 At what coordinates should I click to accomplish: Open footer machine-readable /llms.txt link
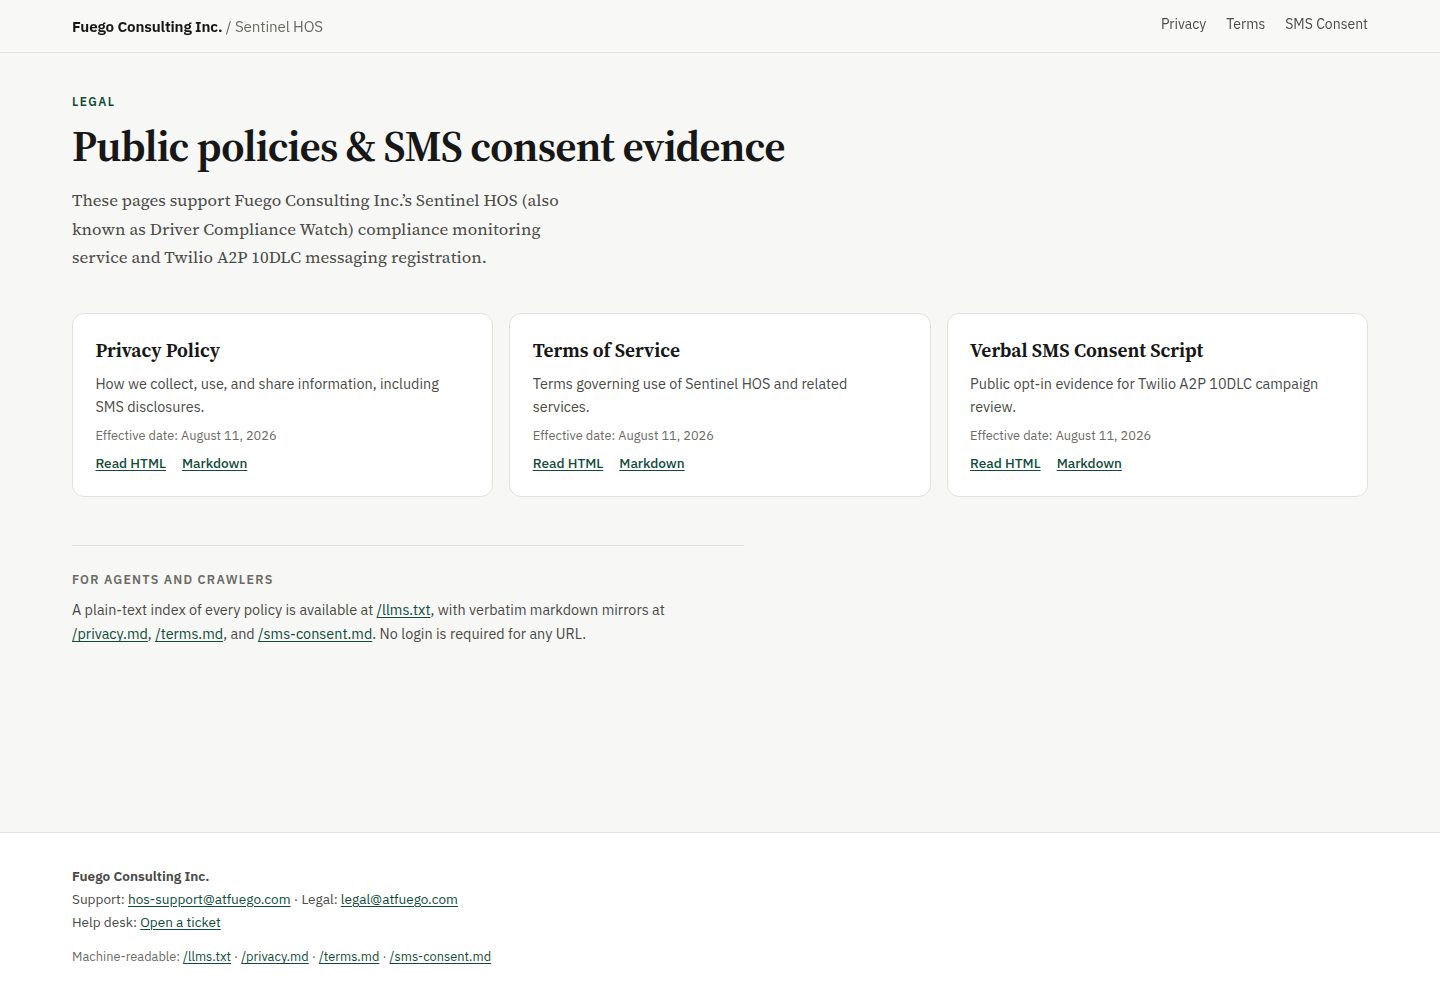(x=207, y=957)
